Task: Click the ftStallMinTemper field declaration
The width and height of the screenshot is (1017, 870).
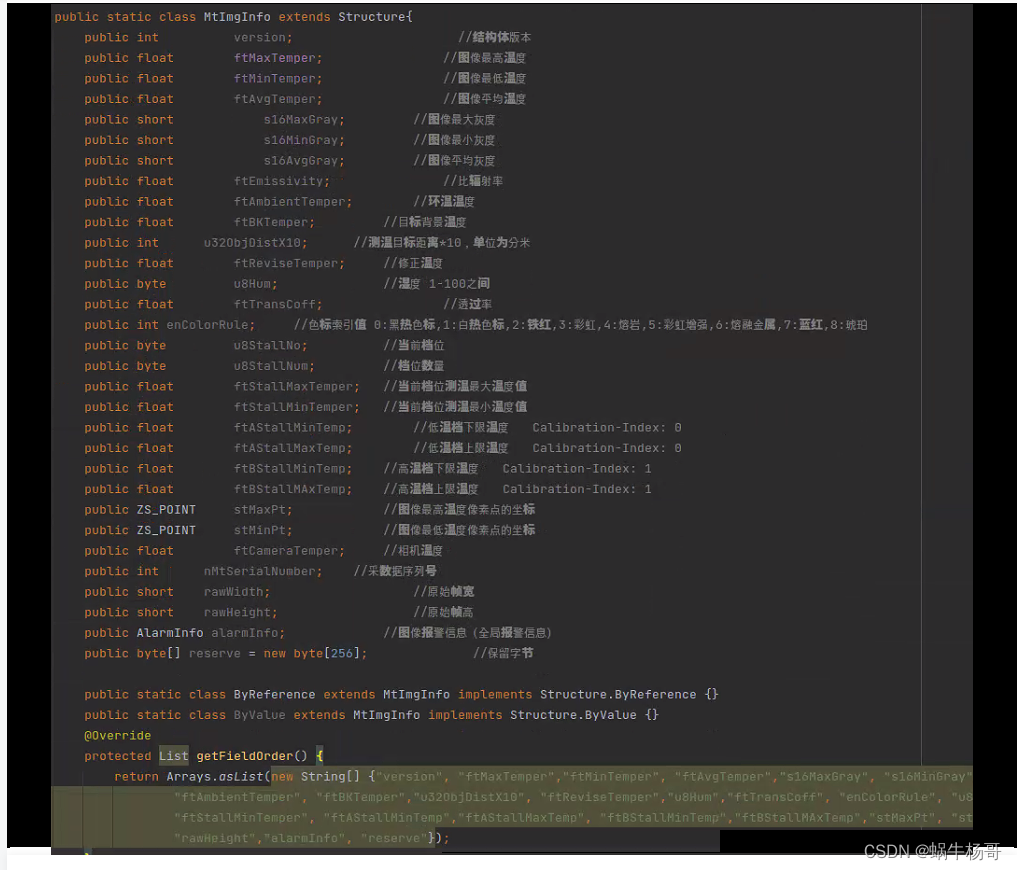Action: [296, 407]
